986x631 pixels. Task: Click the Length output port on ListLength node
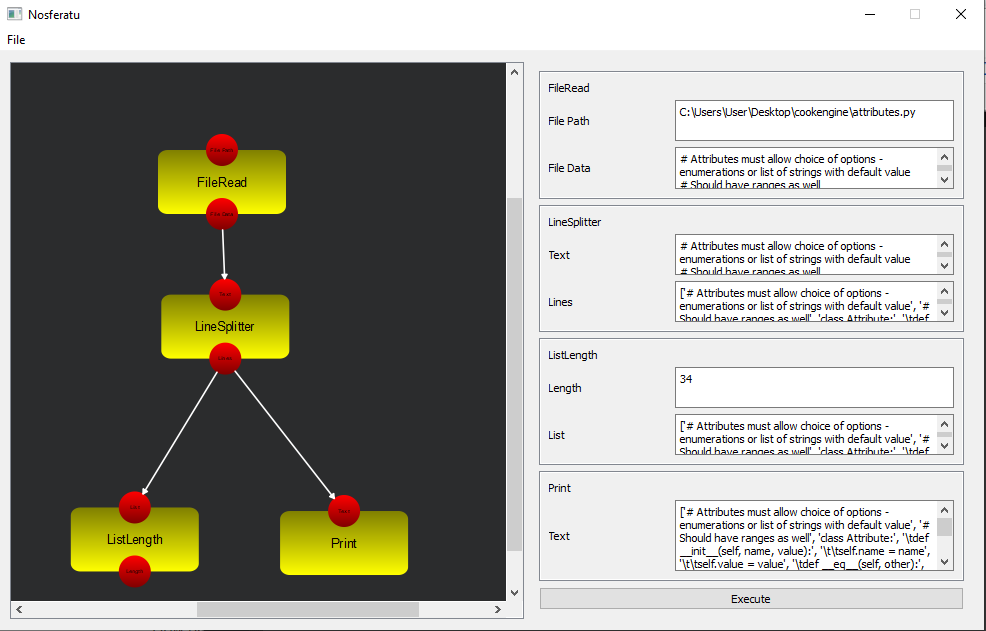(x=135, y=571)
